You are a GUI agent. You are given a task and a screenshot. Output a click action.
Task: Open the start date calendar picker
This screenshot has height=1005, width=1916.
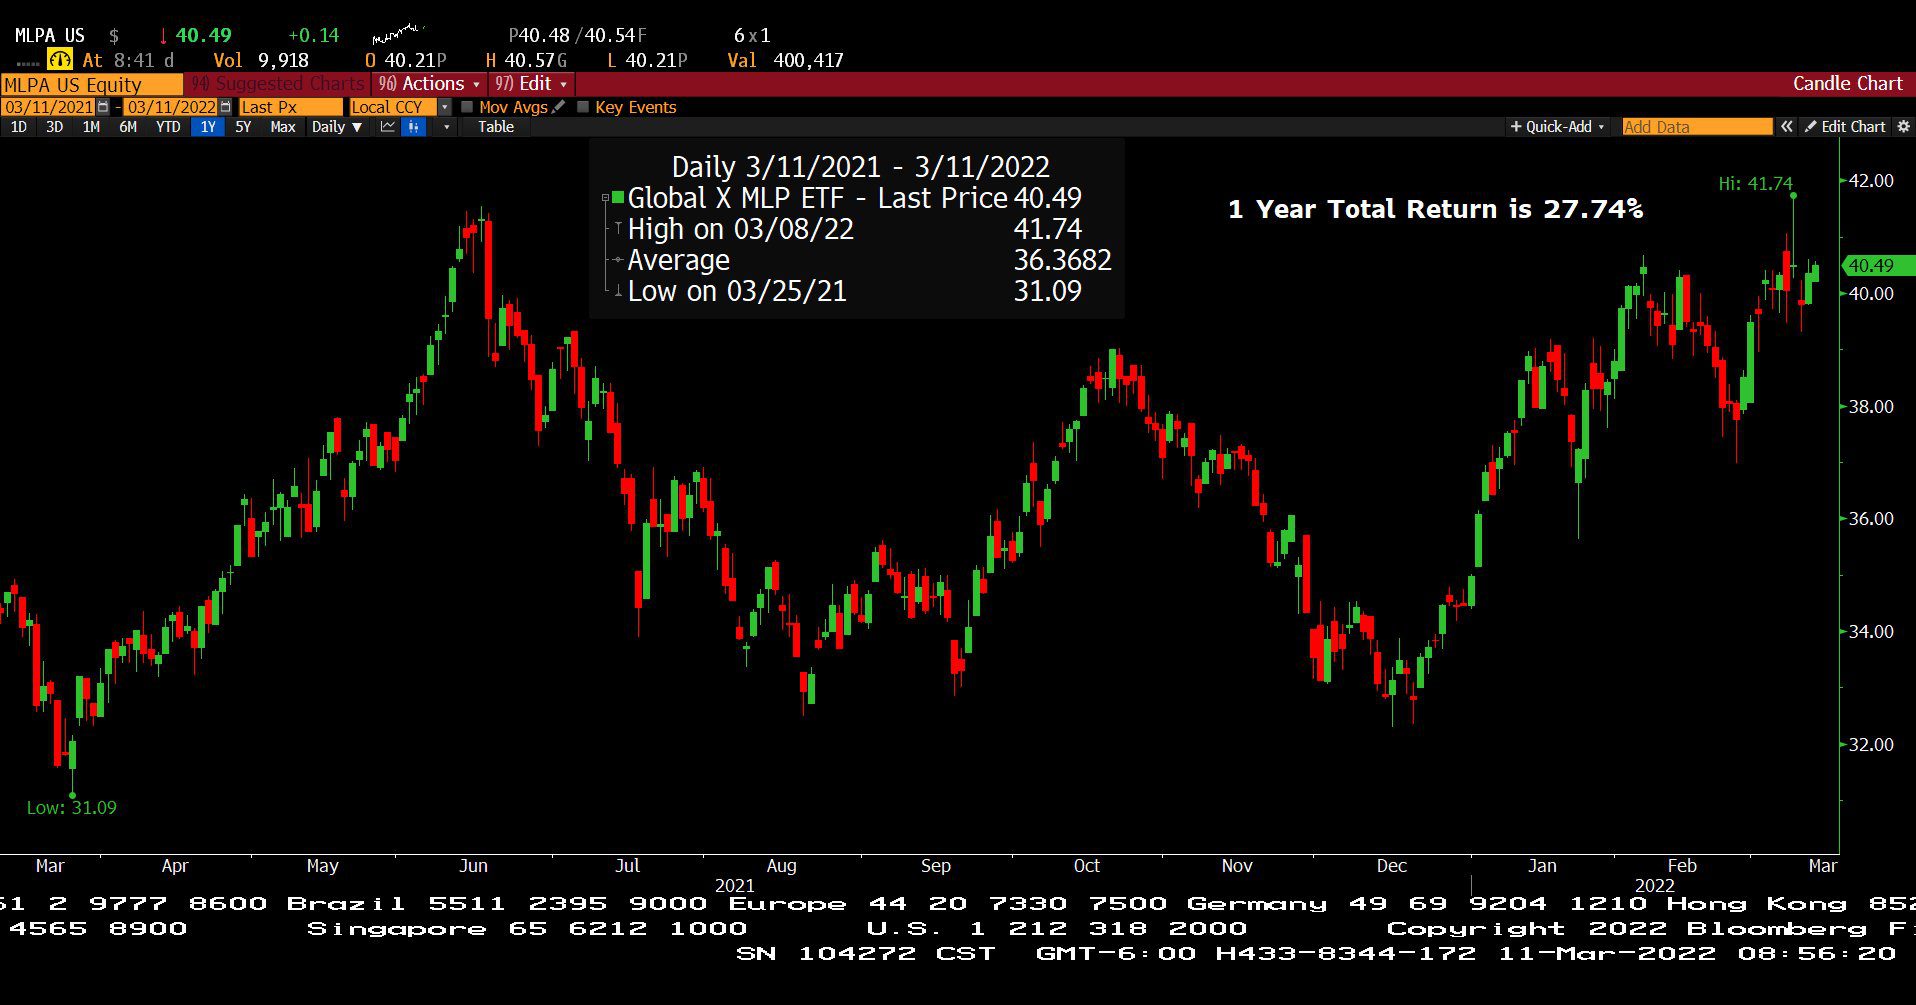[103, 107]
